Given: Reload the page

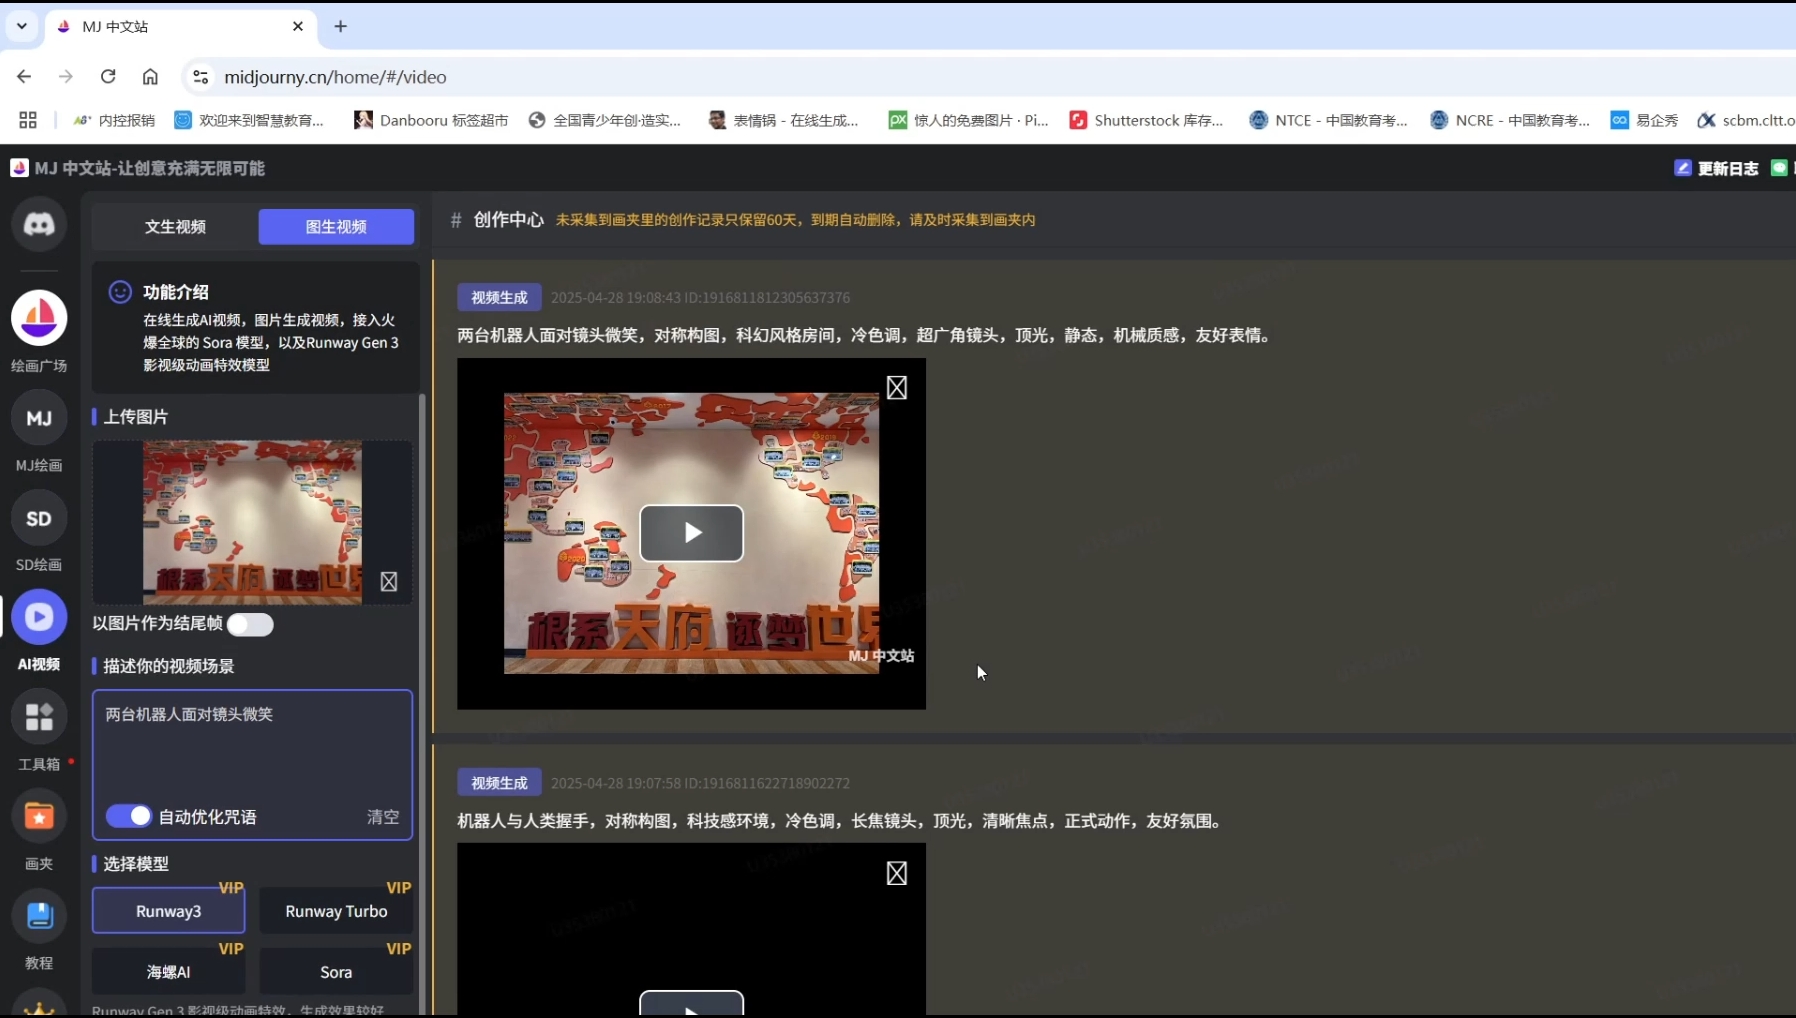Looking at the screenshot, I should tap(108, 77).
